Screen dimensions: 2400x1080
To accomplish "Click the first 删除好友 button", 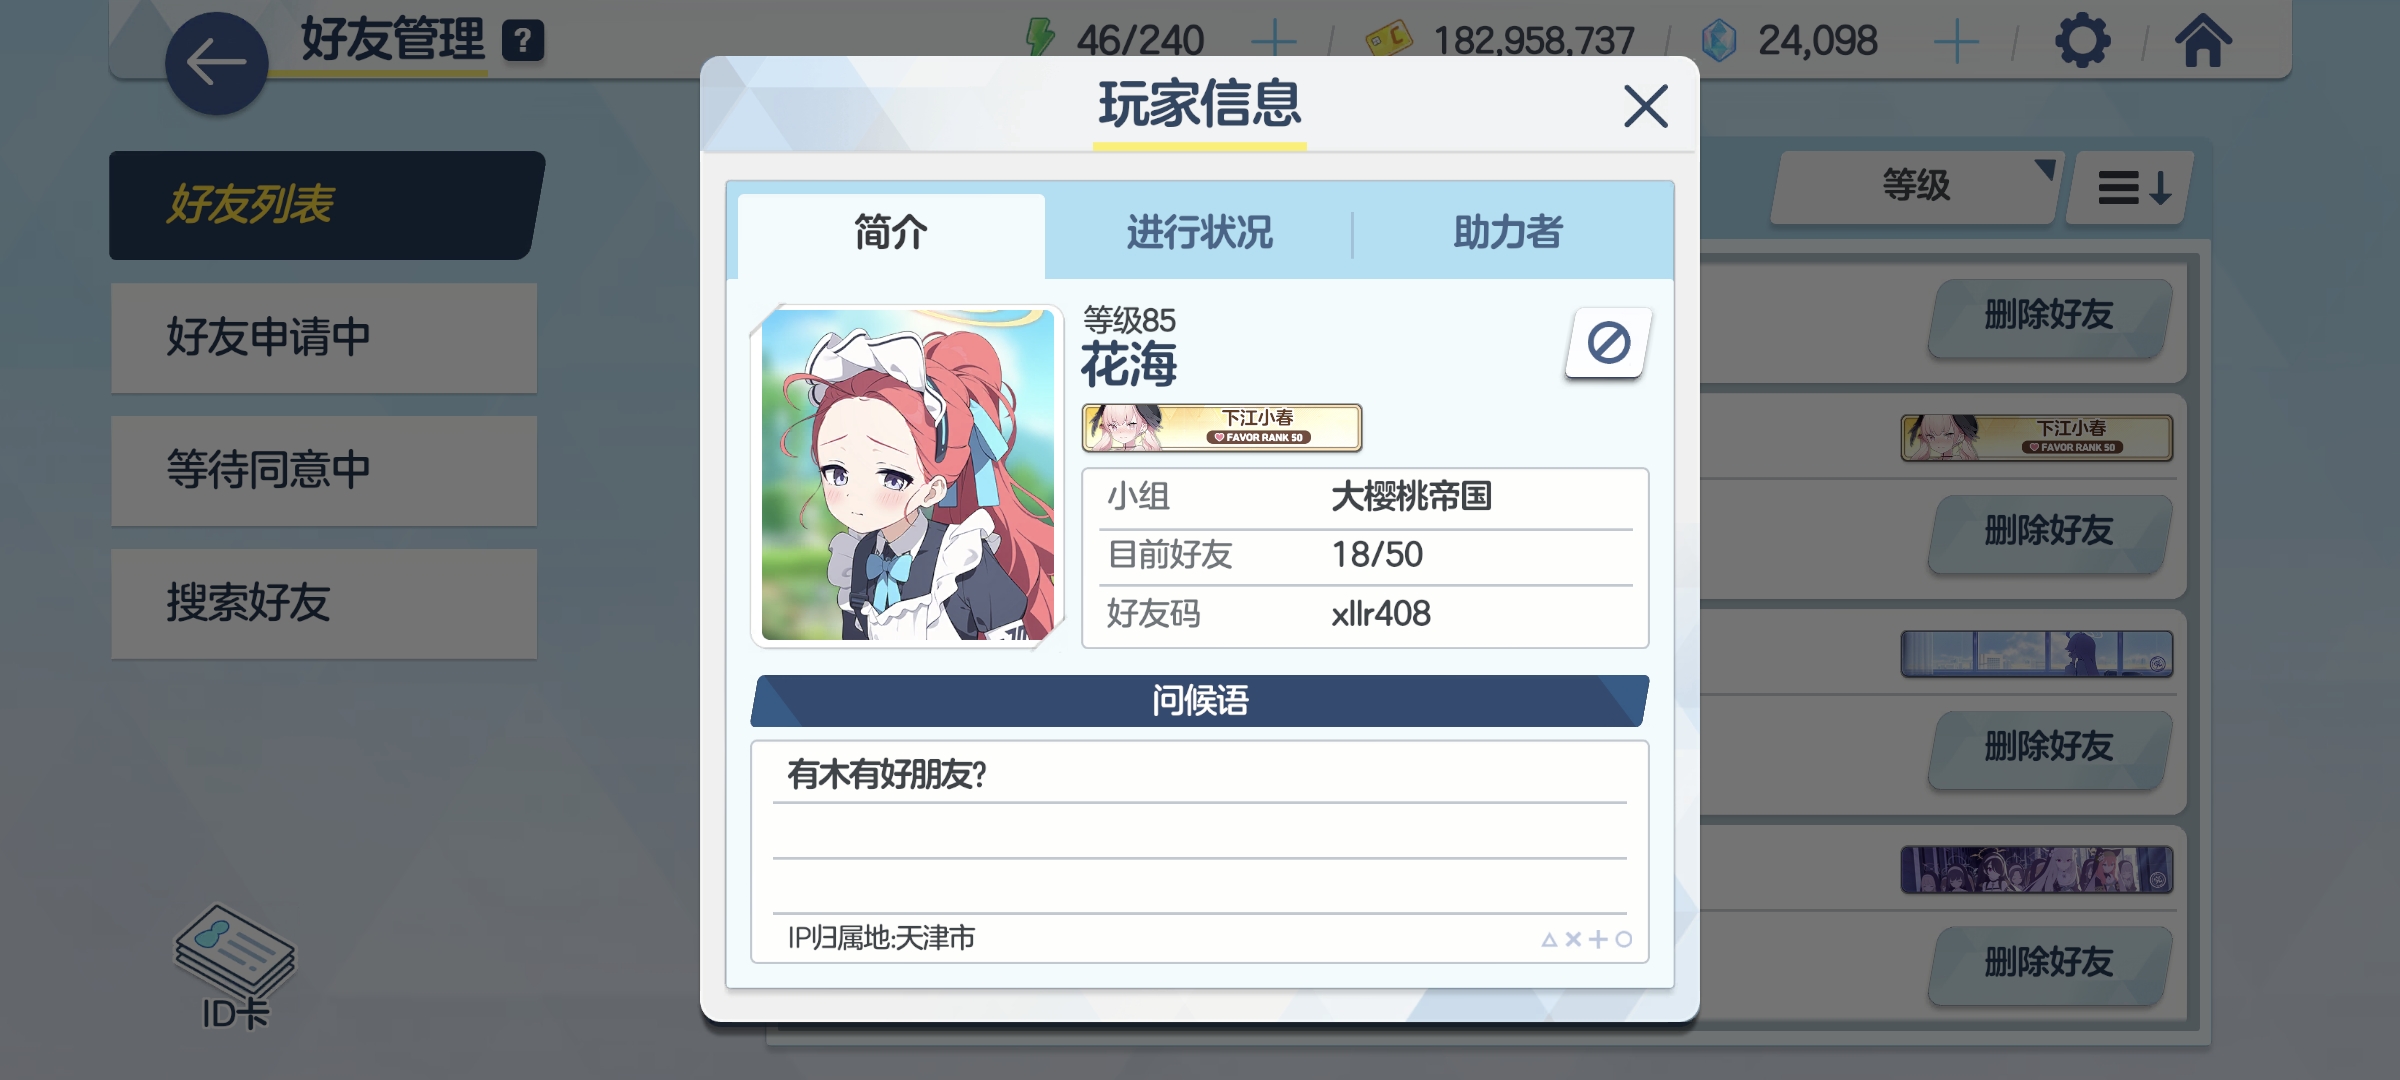I will [2049, 317].
